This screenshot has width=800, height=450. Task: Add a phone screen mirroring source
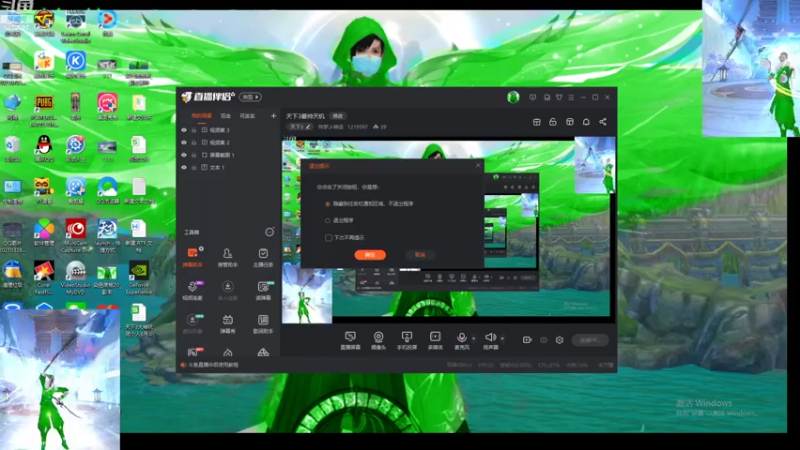pyautogui.click(x=407, y=339)
